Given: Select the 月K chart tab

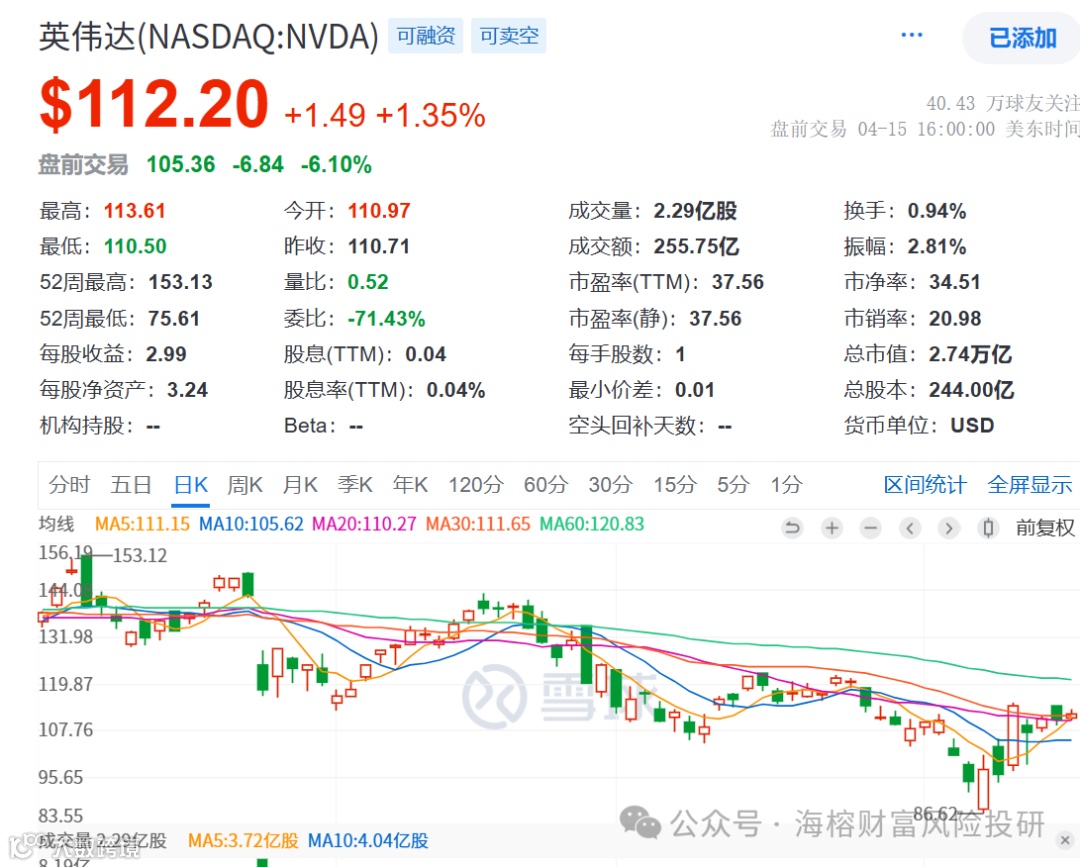Looking at the screenshot, I should tap(300, 485).
